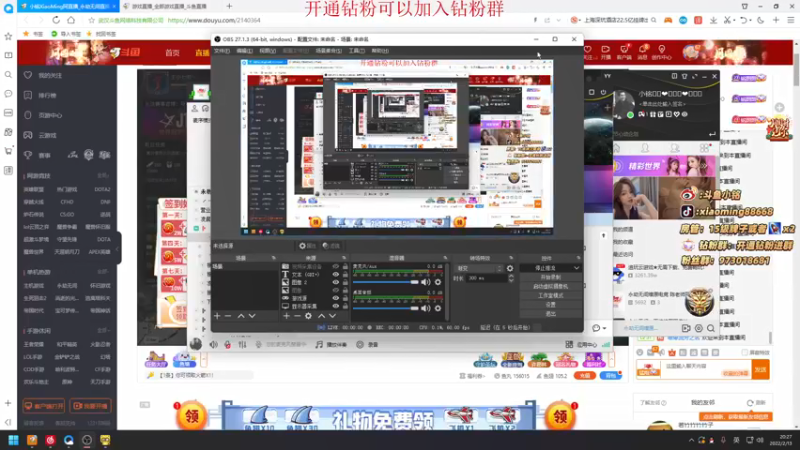Adjust the transition duration stepper arrows
This screenshot has width=800, height=450.
click(511, 278)
